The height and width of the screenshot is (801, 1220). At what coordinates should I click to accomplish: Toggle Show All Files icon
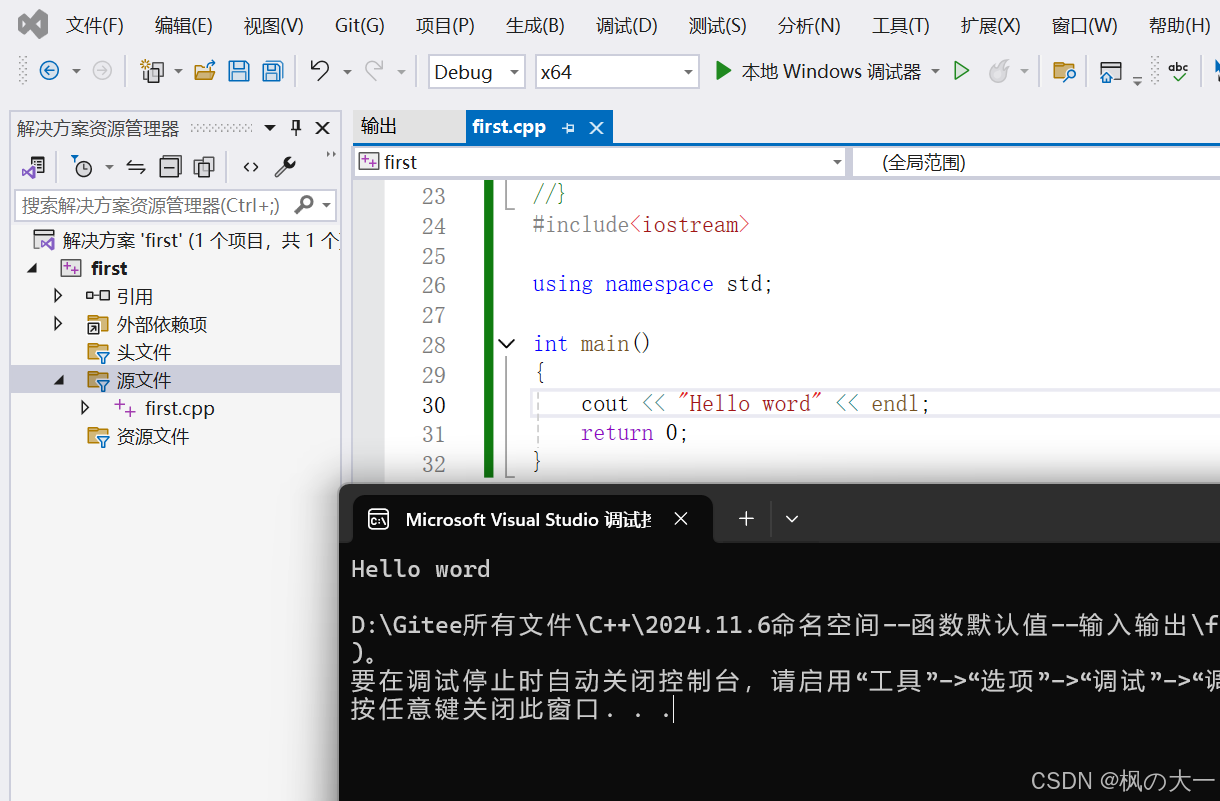(x=204, y=167)
